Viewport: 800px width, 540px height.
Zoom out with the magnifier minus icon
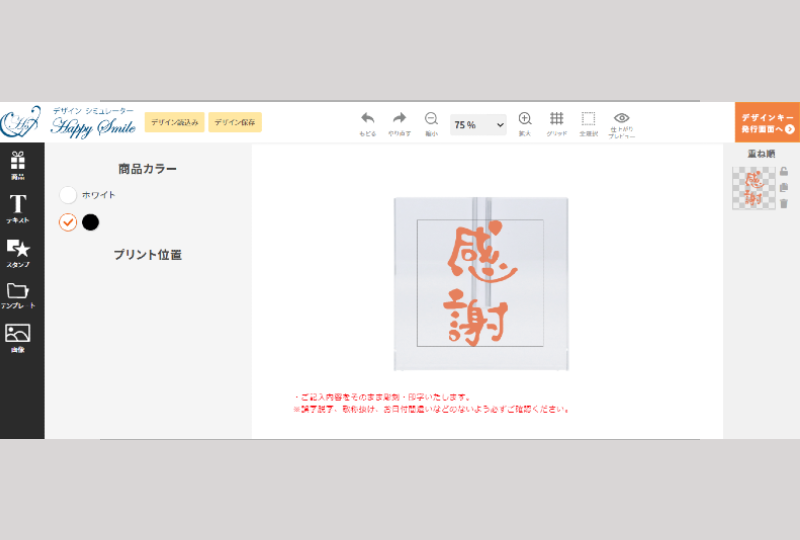[431, 119]
